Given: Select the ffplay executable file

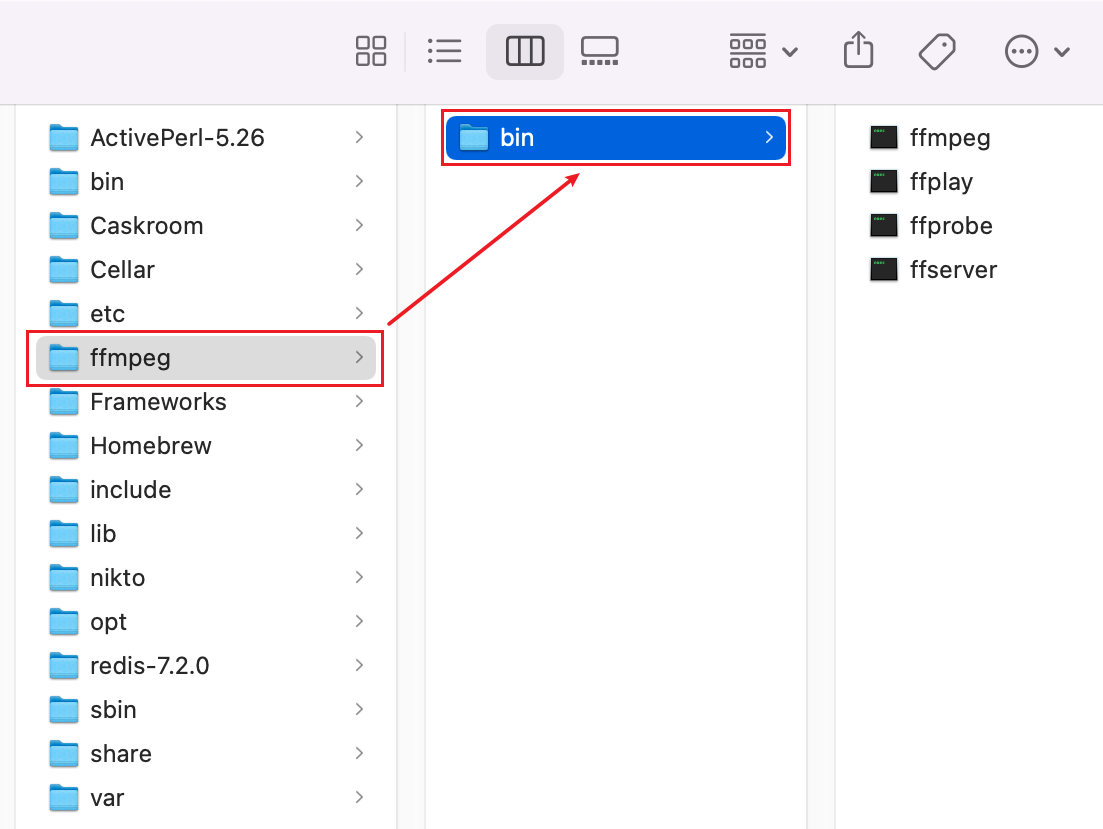Looking at the screenshot, I should pos(941,182).
